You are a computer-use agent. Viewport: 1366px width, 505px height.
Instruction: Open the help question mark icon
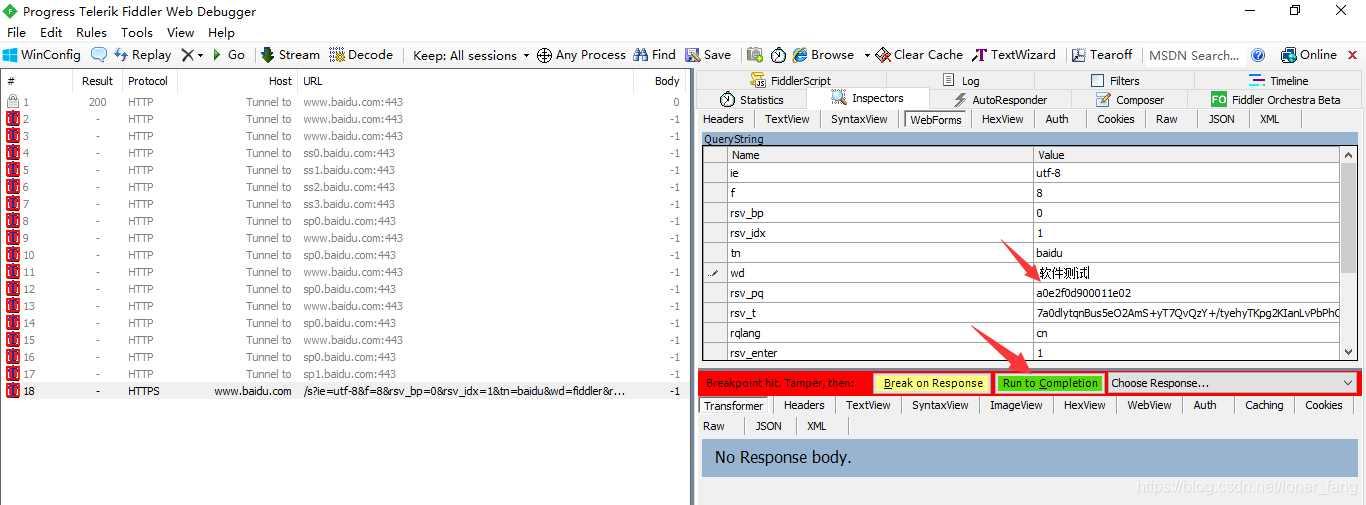[1258, 55]
